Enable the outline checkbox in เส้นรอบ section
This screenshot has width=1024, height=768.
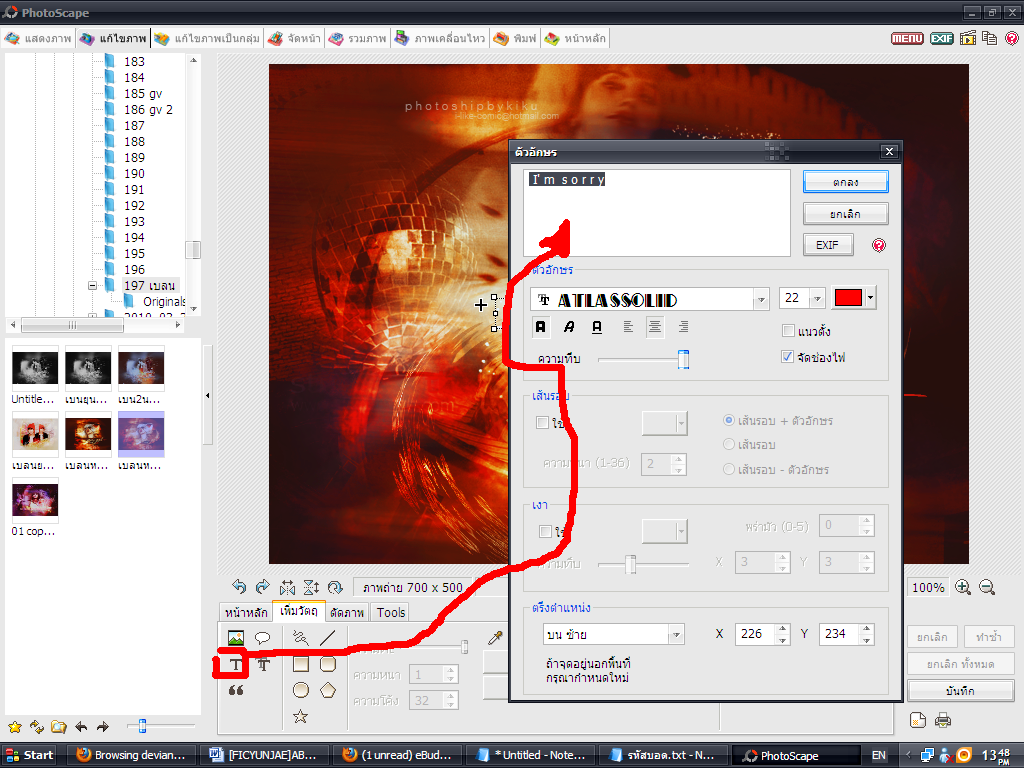(x=542, y=423)
